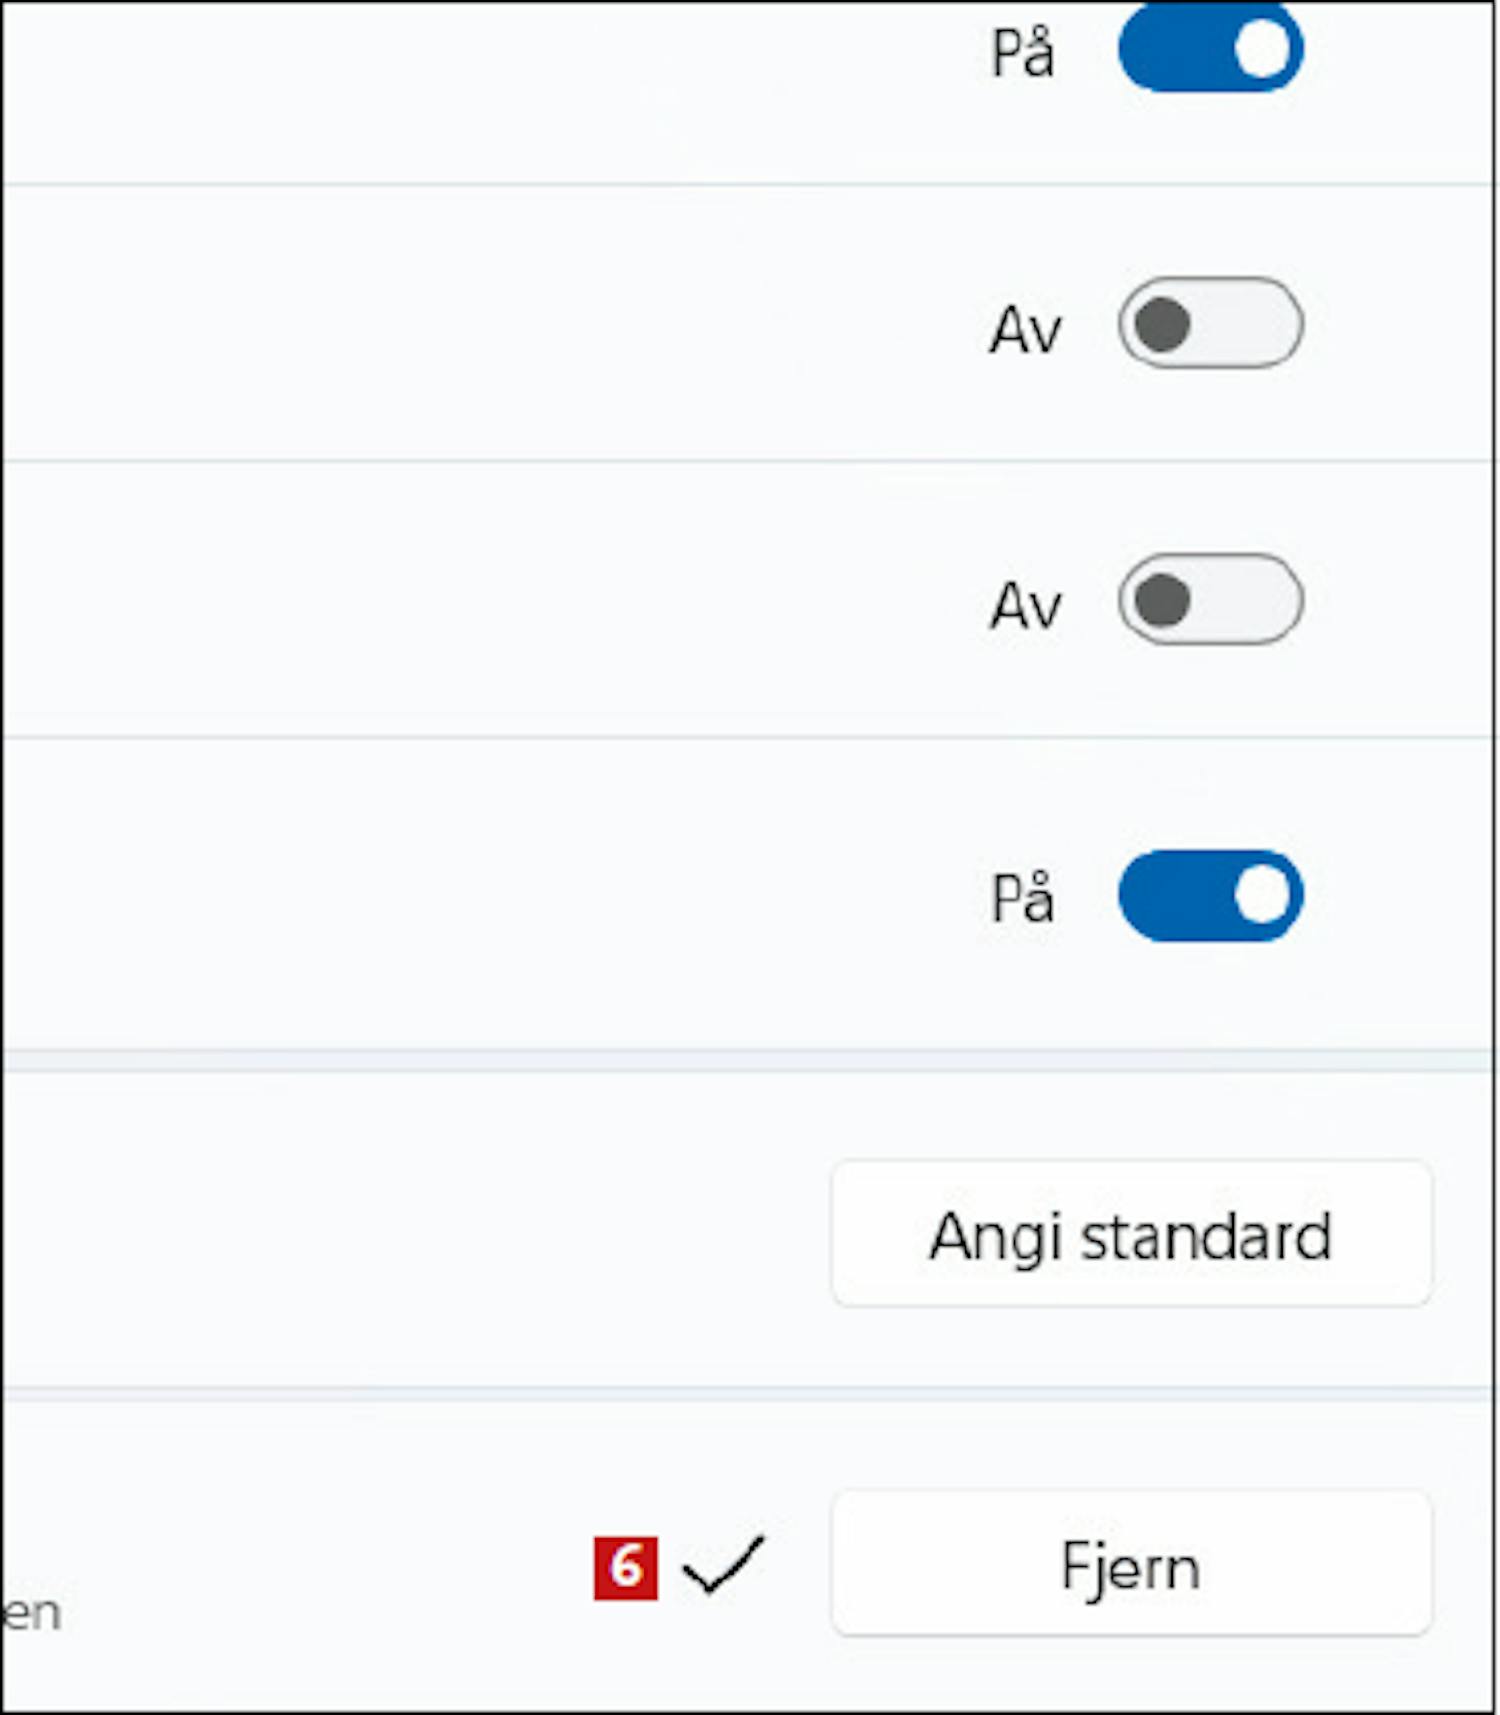Click the Av label of the second off toggle
This screenshot has height=1715, width=1500.
coord(1025,605)
